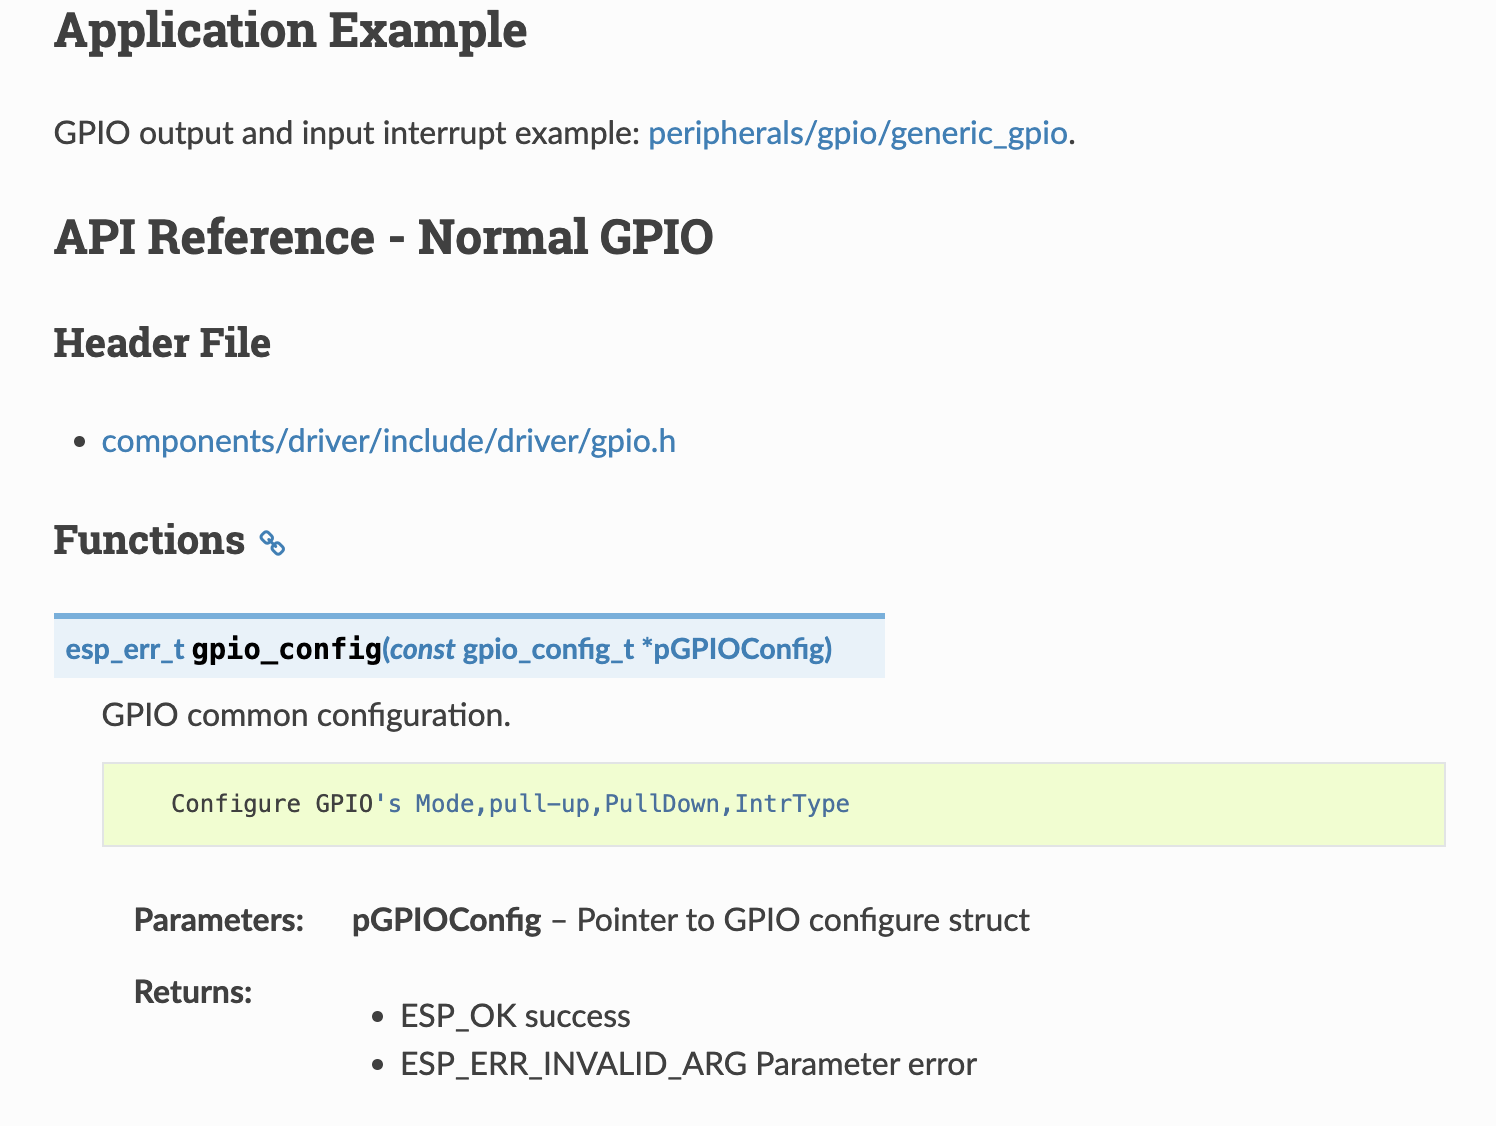This screenshot has width=1496, height=1126.
Task: Click the Returns: field label
Action: 193,992
